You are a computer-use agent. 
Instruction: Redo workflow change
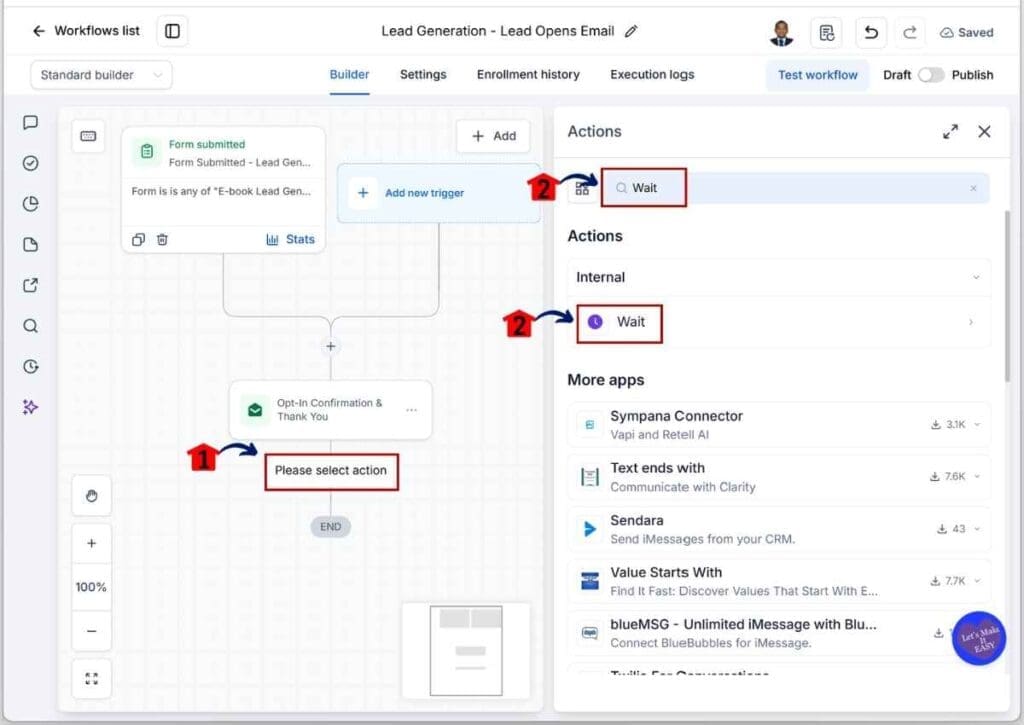pos(910,33)
